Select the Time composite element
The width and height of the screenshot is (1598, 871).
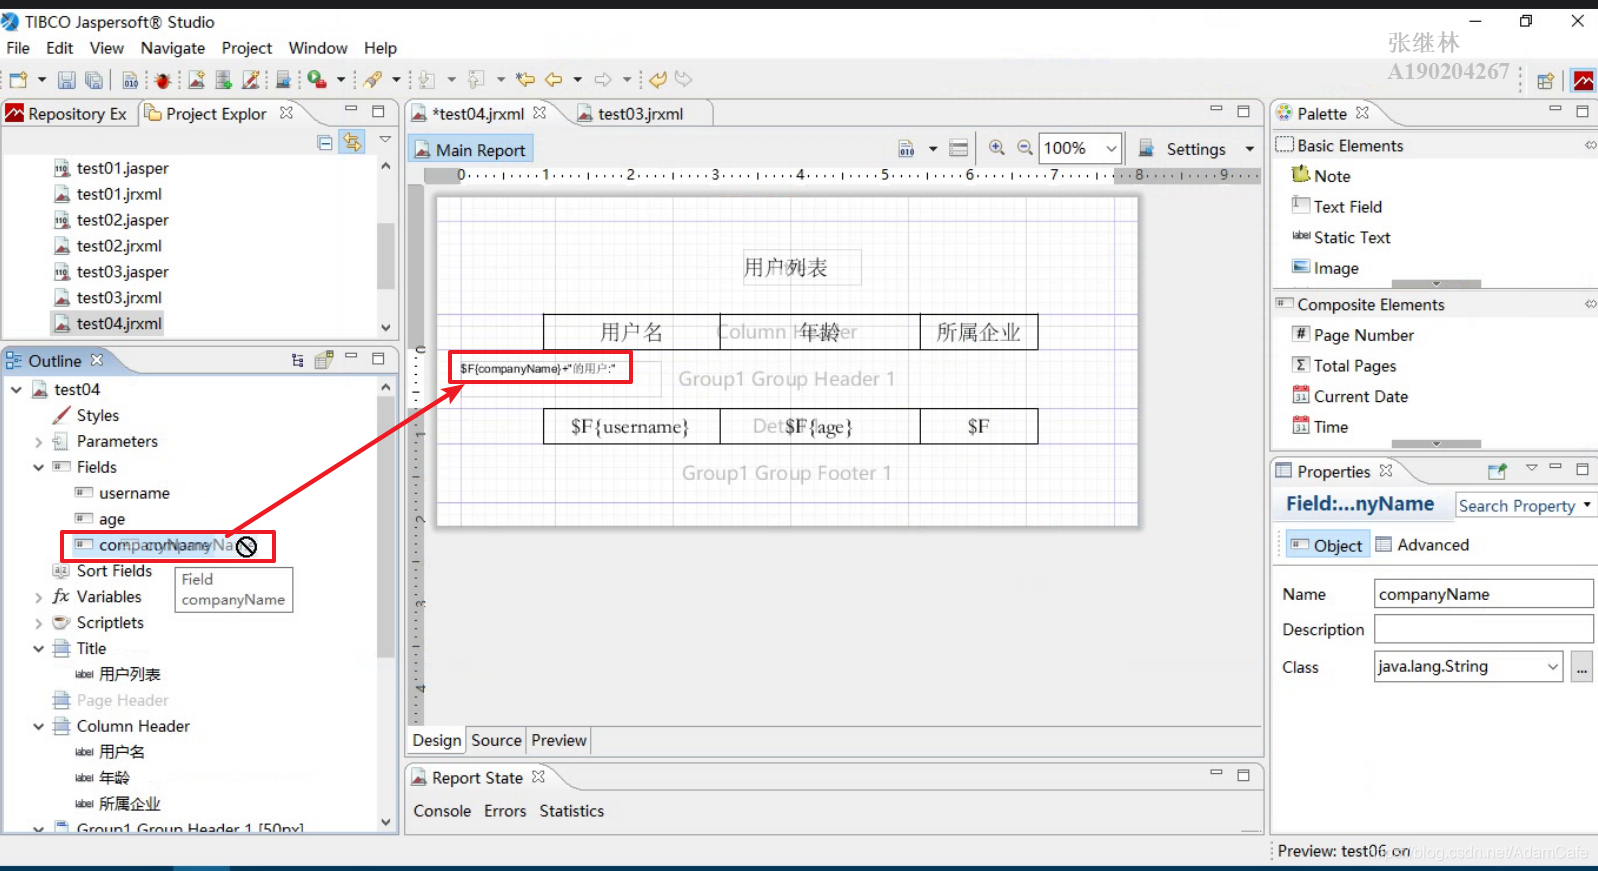pos(1320,427)
